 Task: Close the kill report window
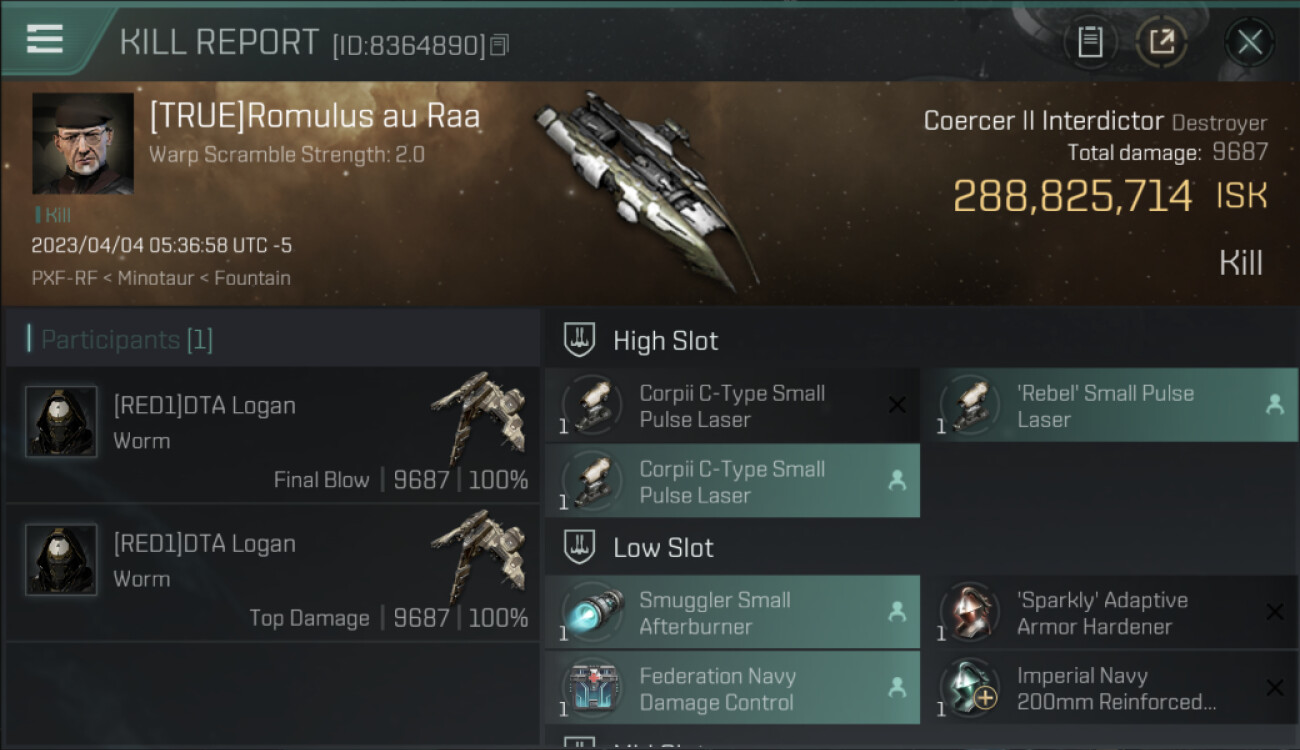(1249, 42)
